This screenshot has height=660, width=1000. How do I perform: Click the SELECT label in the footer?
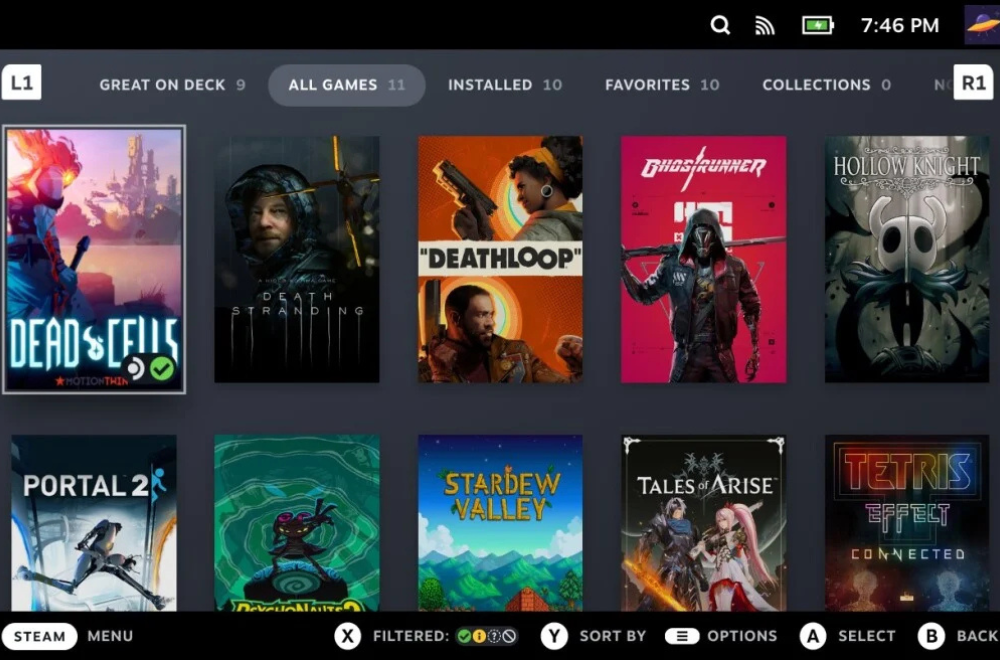pyautogui.click(x=867, y=636)
